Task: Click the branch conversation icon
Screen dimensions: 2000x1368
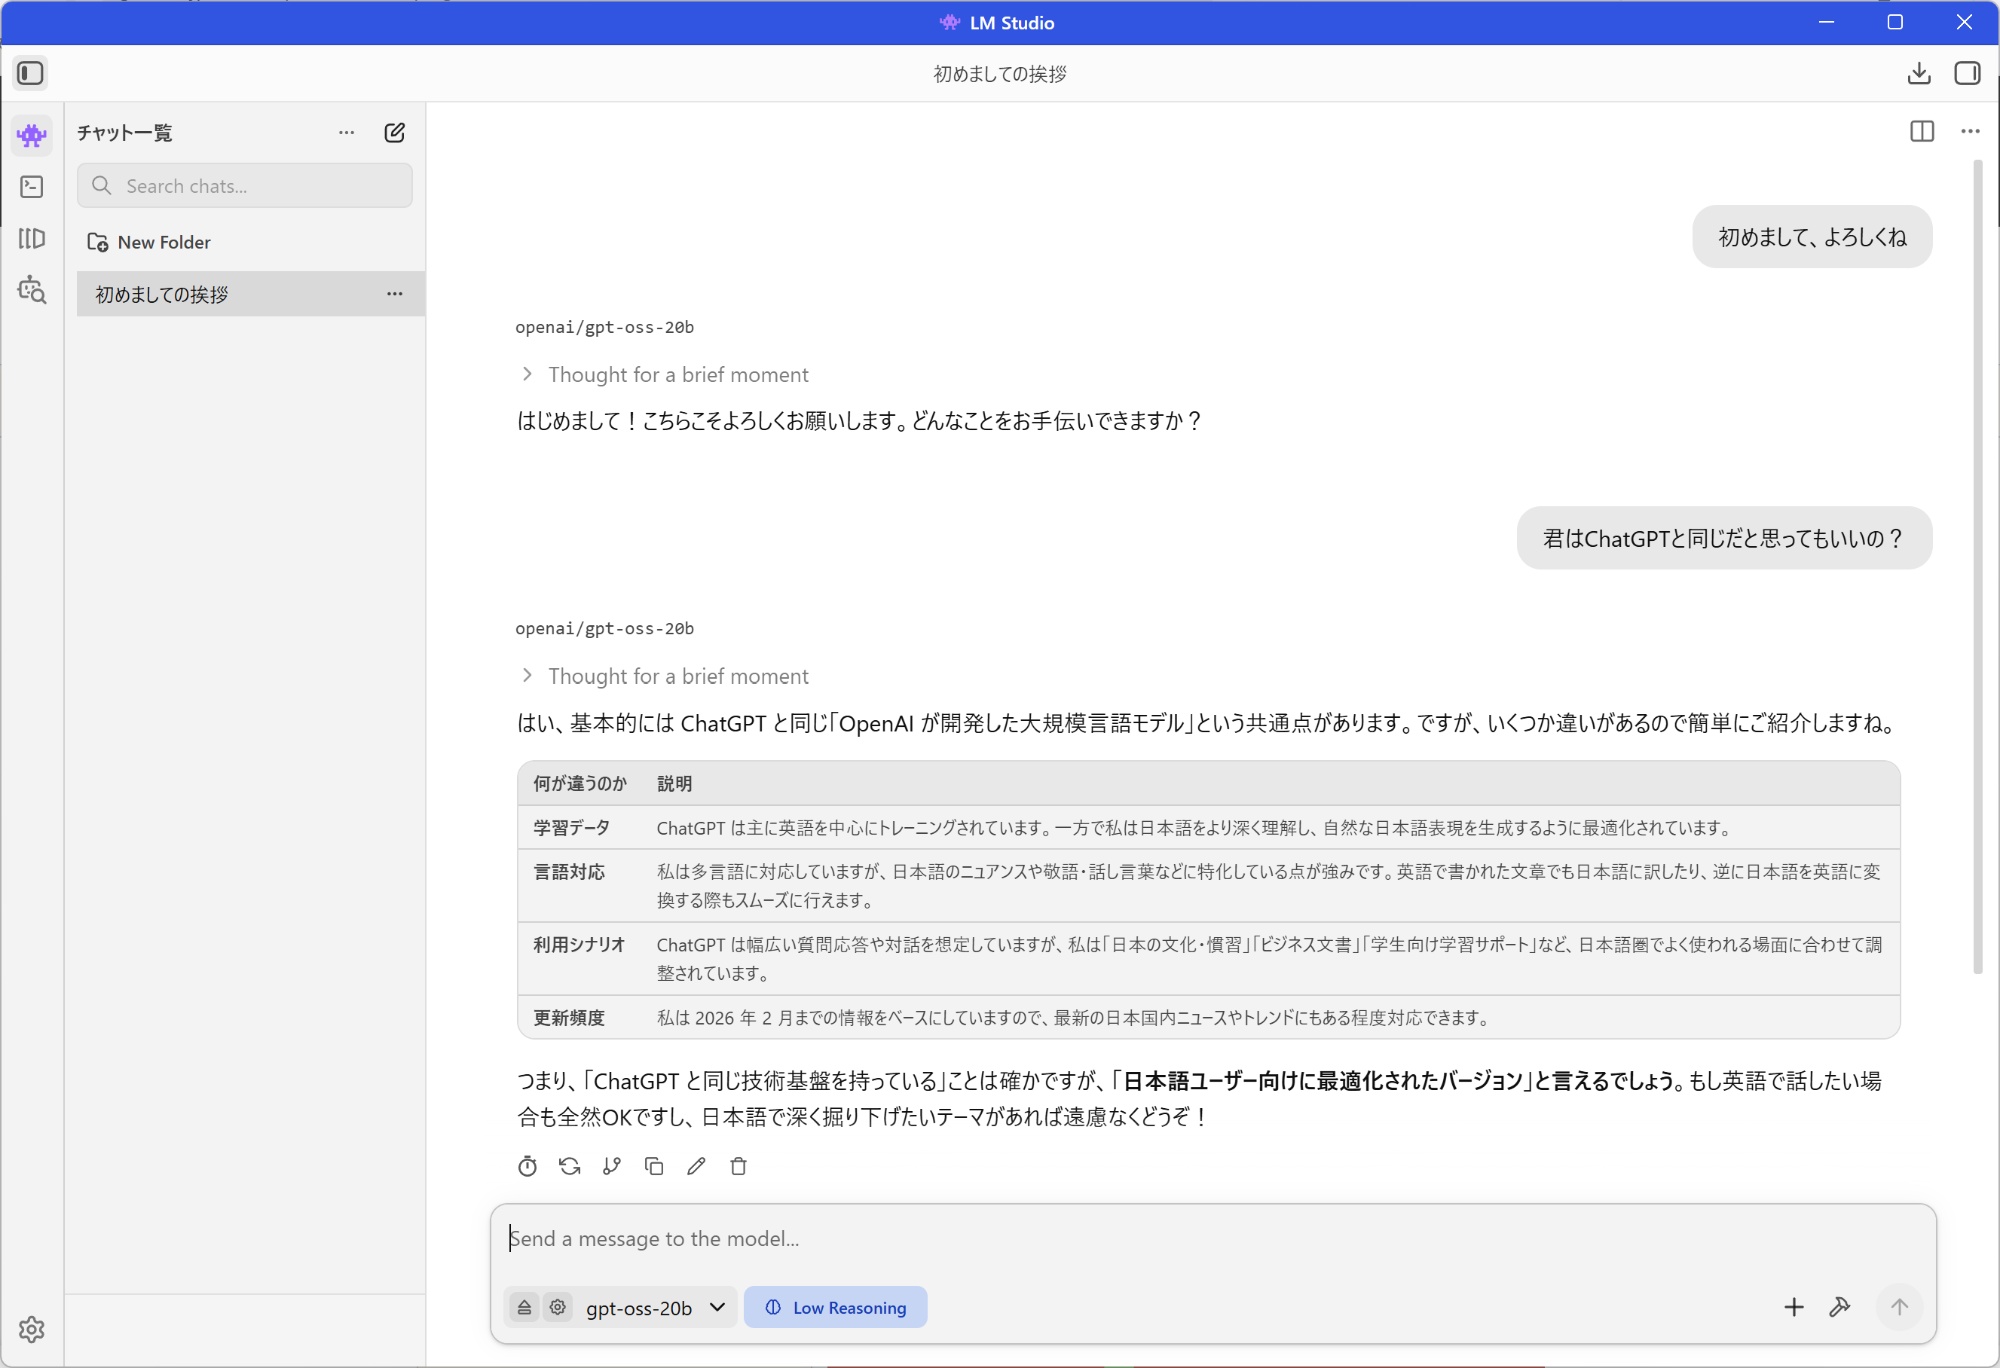Action: coord(612,1166)
